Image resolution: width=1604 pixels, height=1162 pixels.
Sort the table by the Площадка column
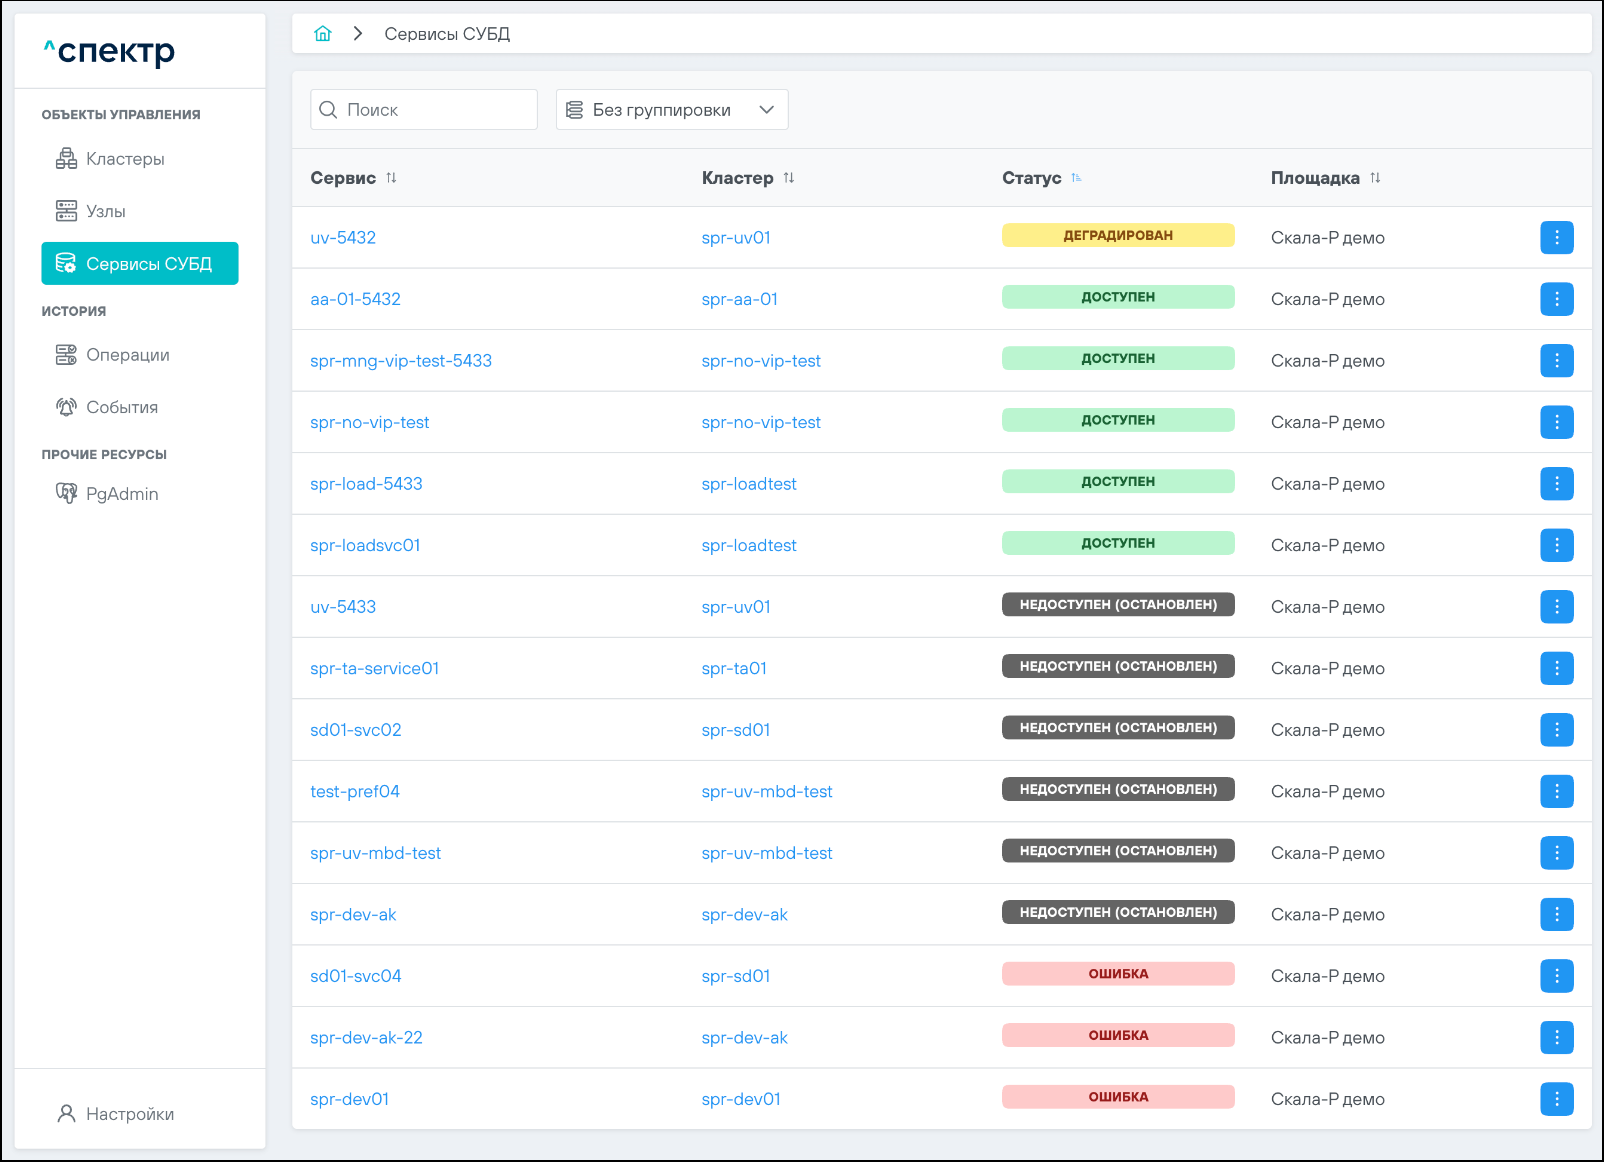coord(1375,178)
